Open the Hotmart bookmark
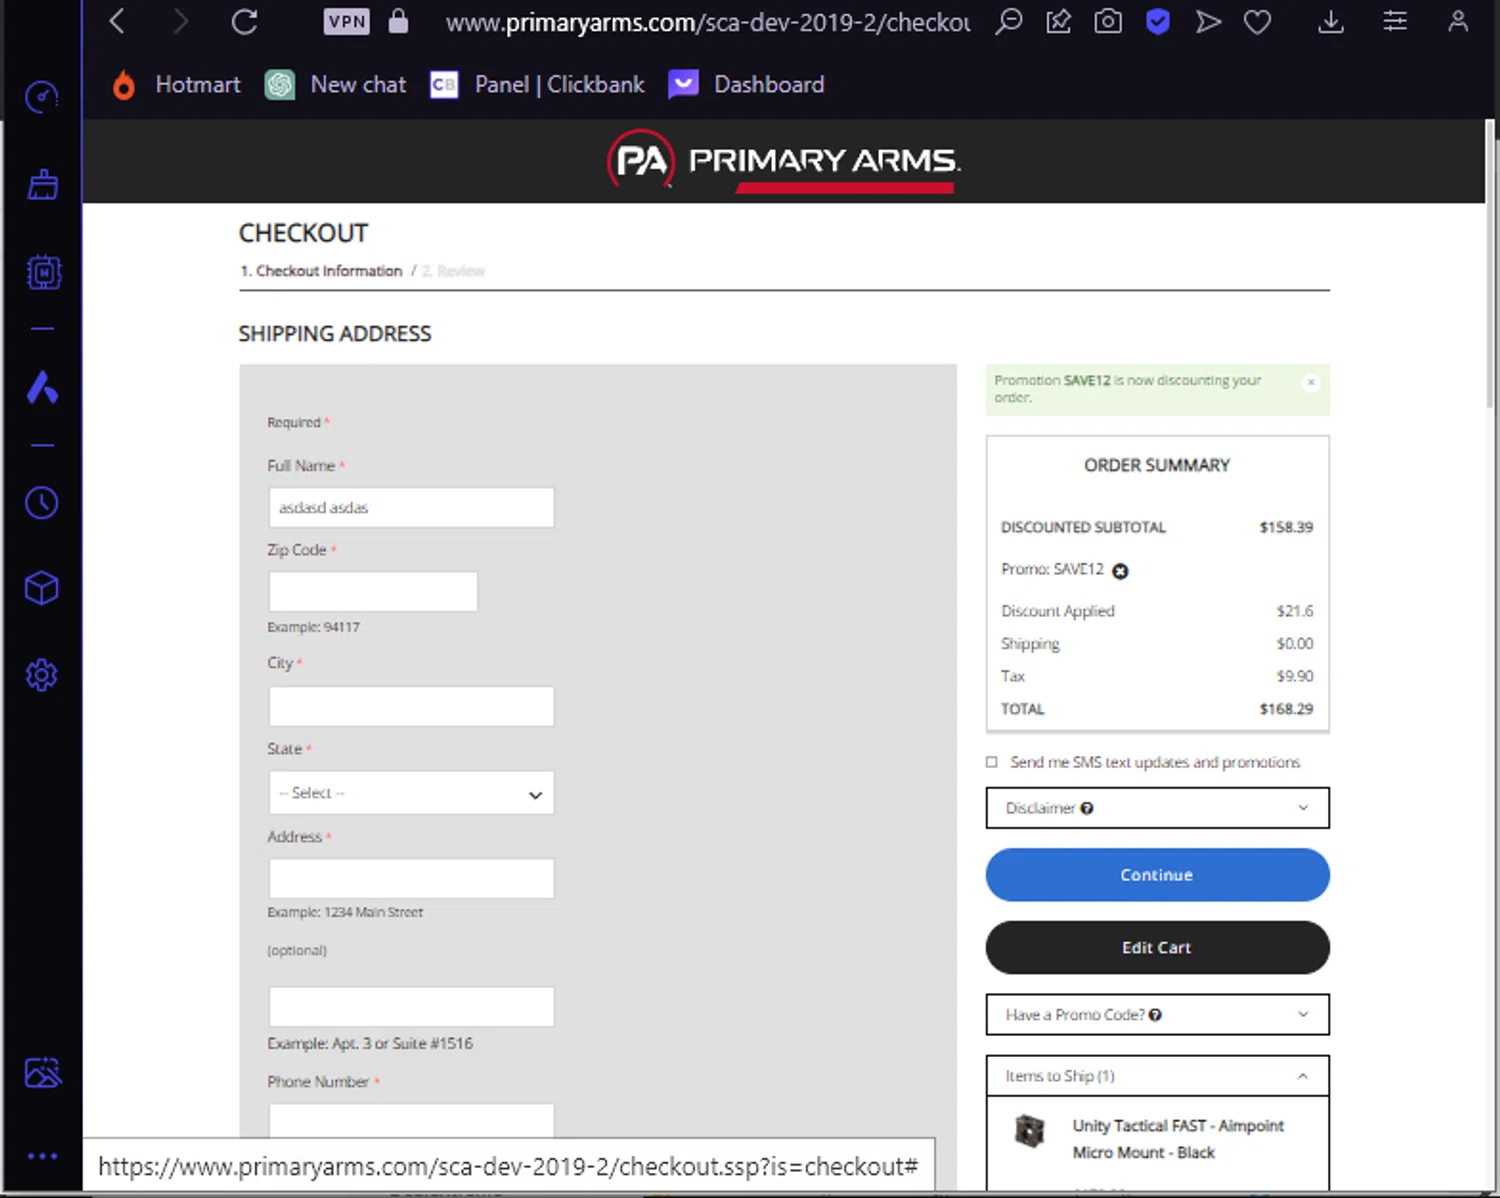 [176, 85]
